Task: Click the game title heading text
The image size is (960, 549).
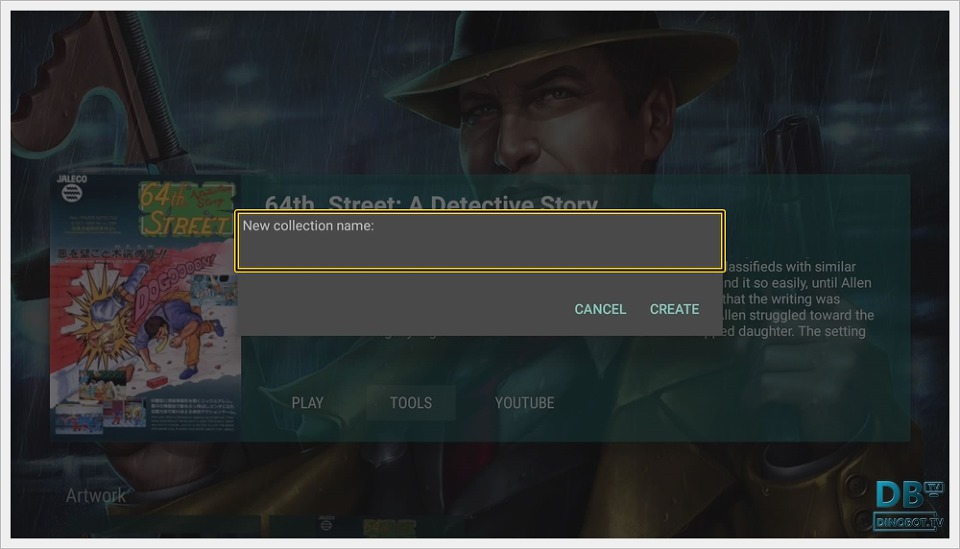Action: tap(432, 204)
